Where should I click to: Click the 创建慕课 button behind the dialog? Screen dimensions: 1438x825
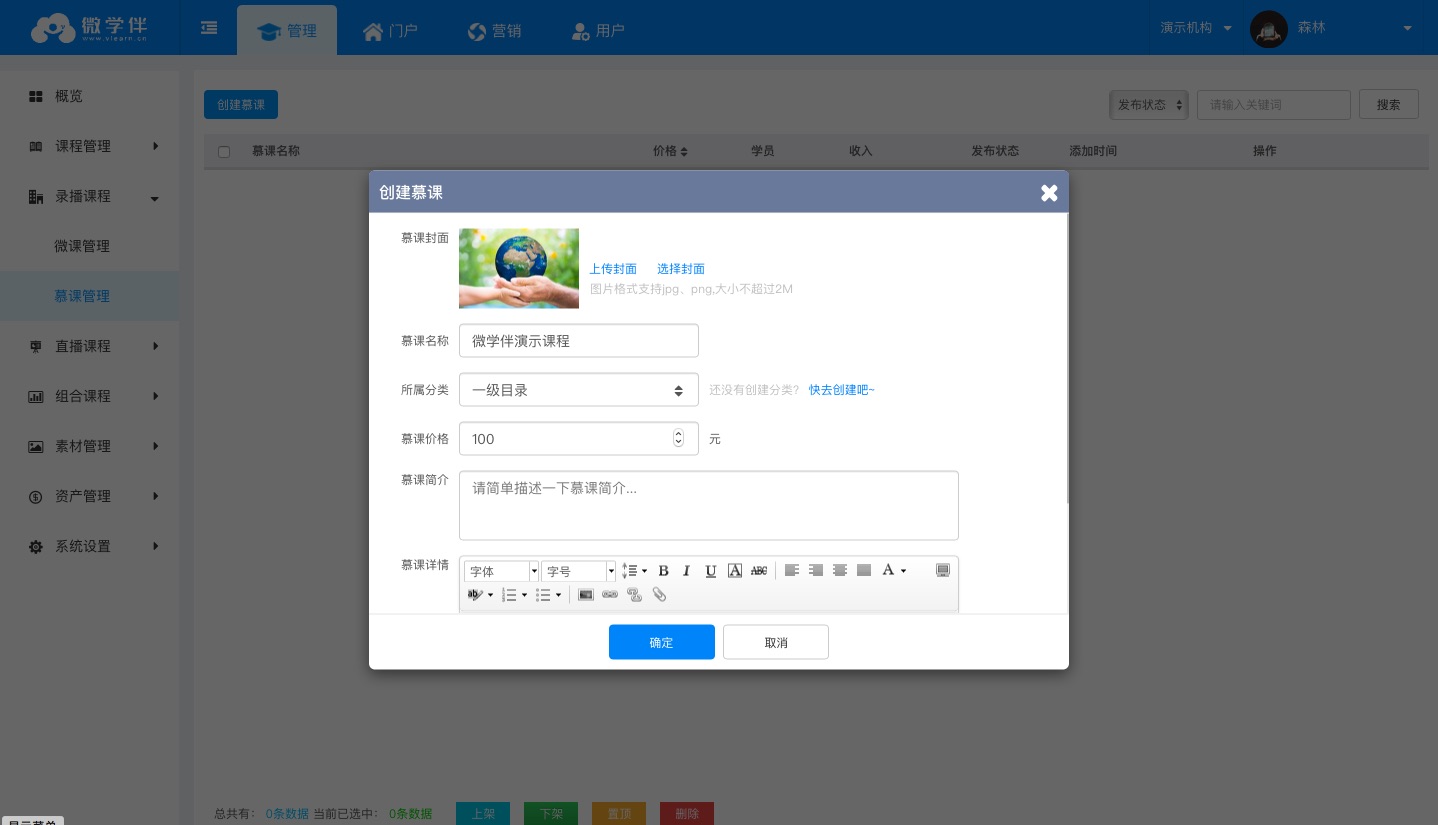pyautogui.click(x=241, y=105)
